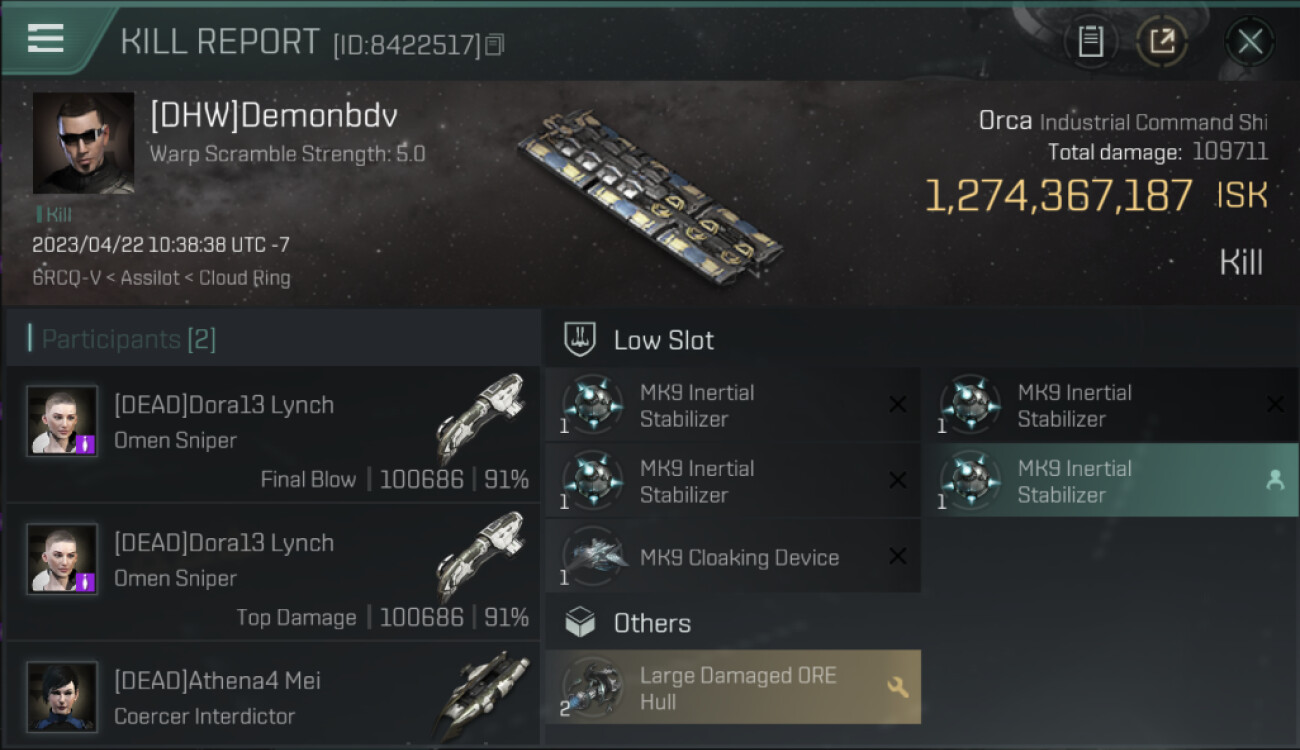The height and width of the screenshot is (750, 1300).
Task: Click the X on MK9 Cloaking Device
Action: click(898, 557)
